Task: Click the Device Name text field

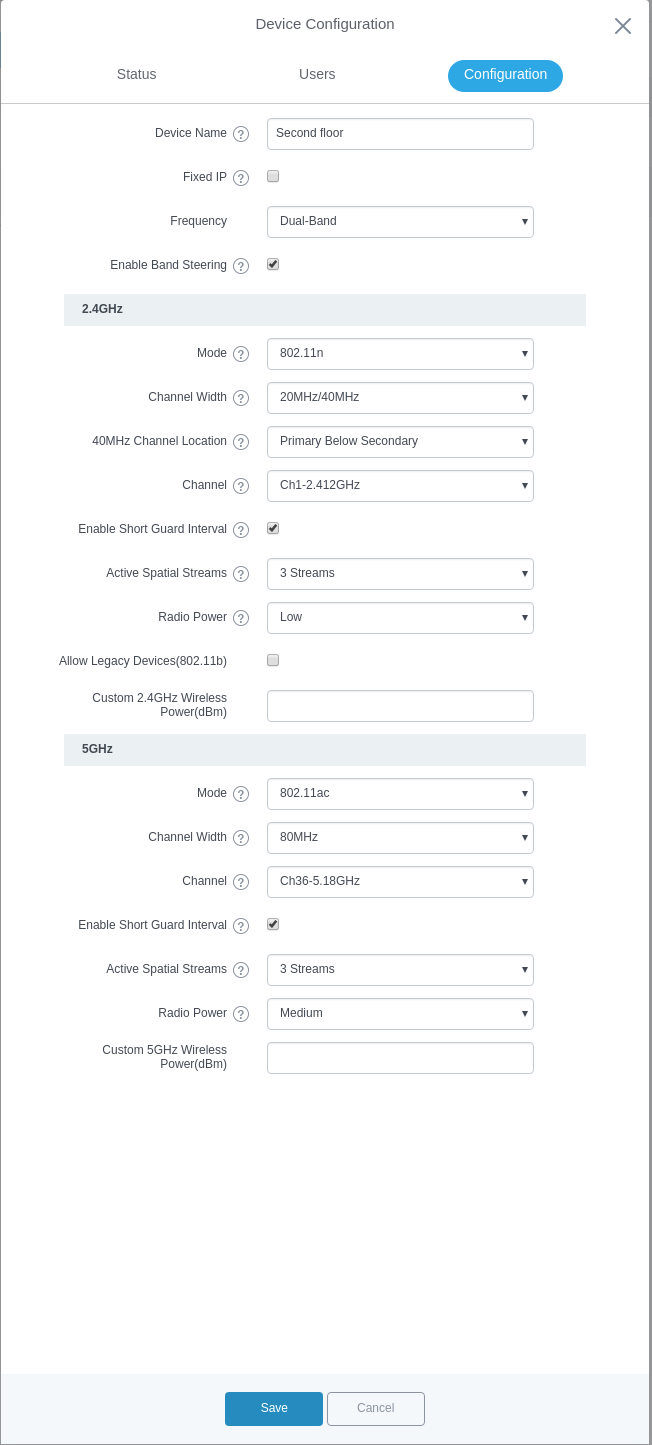Action: pyautogui.click(x=400, y=134)
